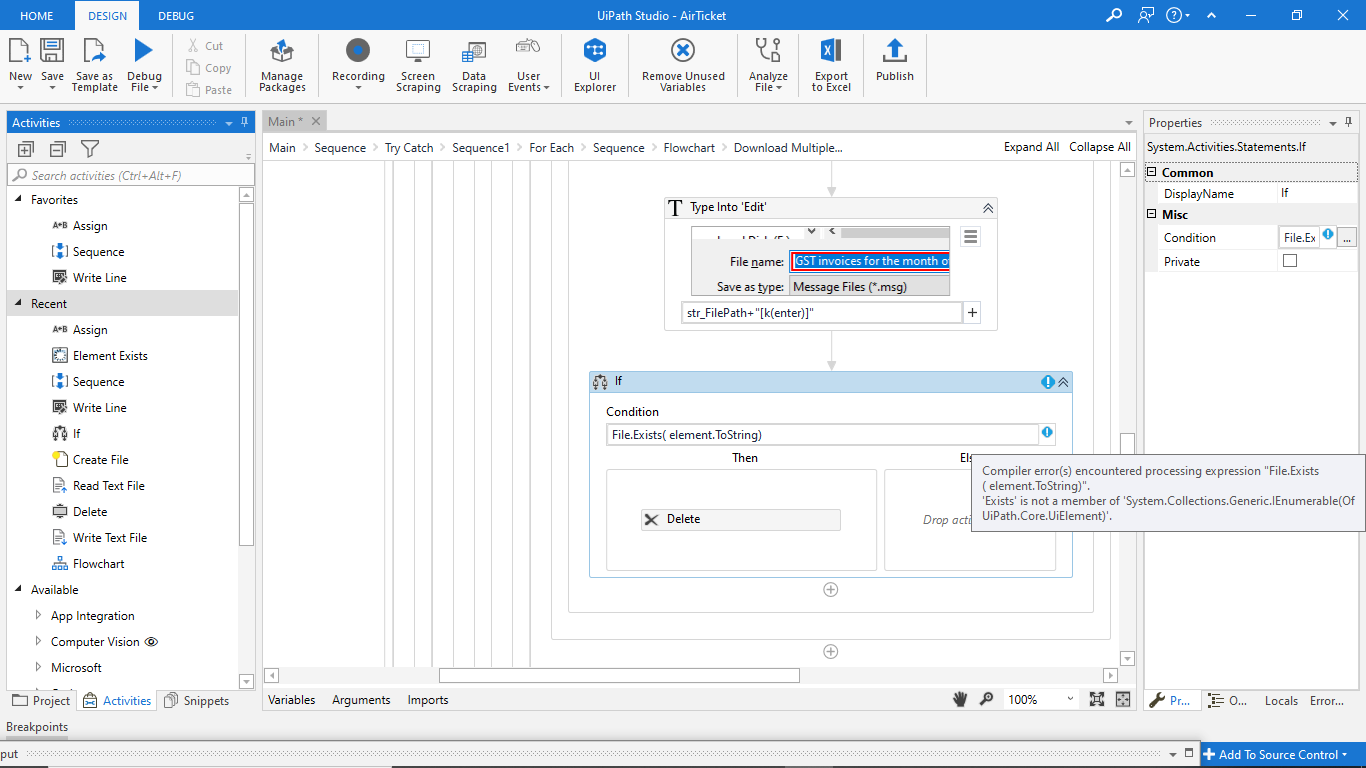Click Expand All link
1366x768 pixels.
[1031, 147]
